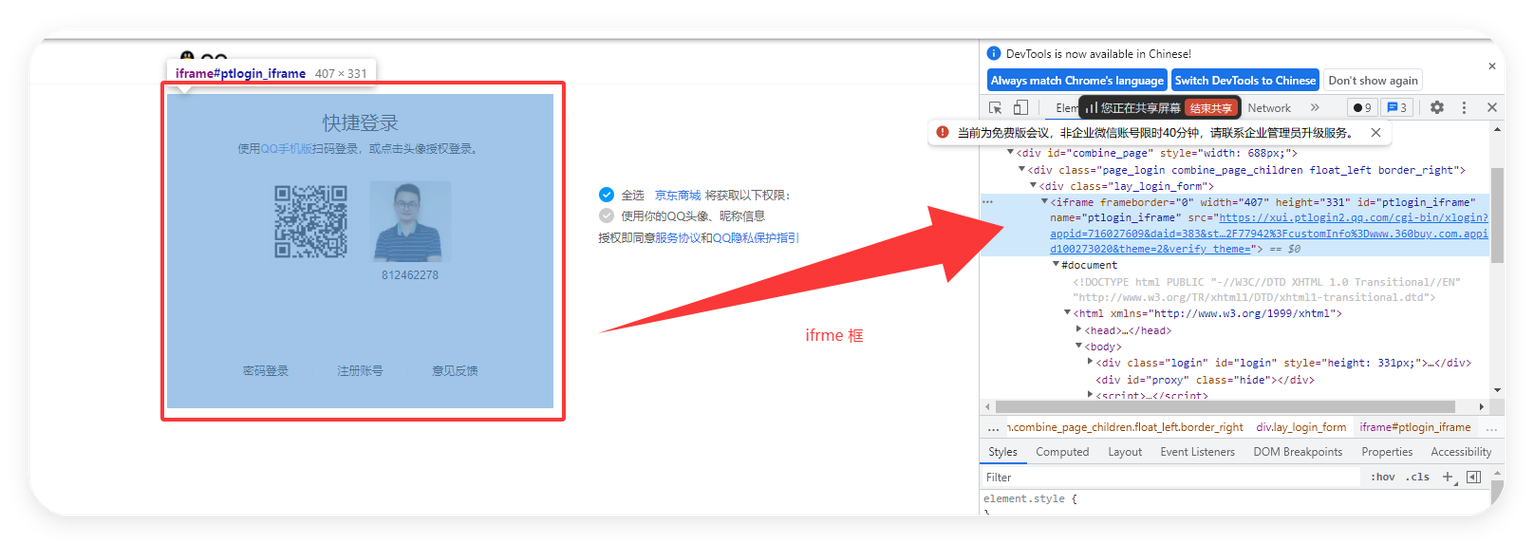Click the QR code in login frame
This screenshot has height=544, width=1534.
[x=311, y=221]
